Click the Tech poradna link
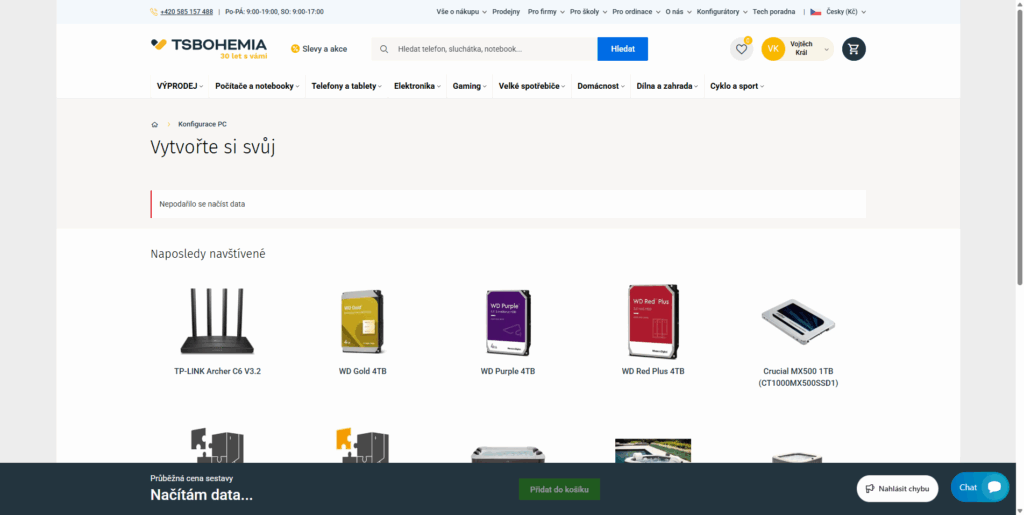Screen dimensions: 1024x515 774,12
